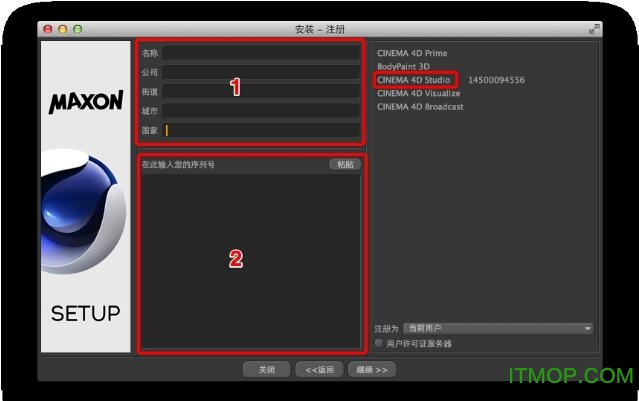The height and width of the screenshot is (401, 639).
Task: Select BodyPaint 3D in the list
Action: pyautogui.click(x=403, y=66)
